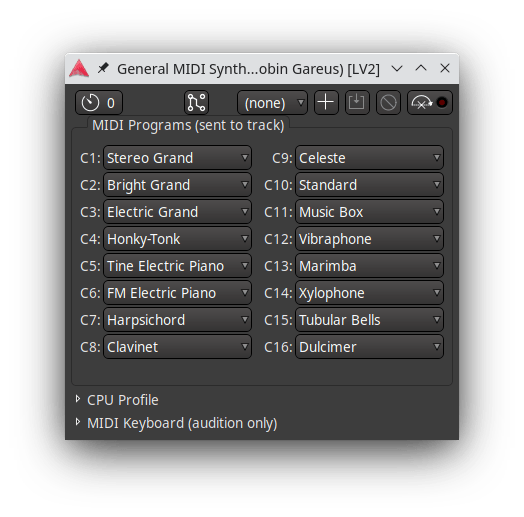Open C11 Music Box program dropdown
This screenshot has width=524, height=517.
[x=370, y=212]
